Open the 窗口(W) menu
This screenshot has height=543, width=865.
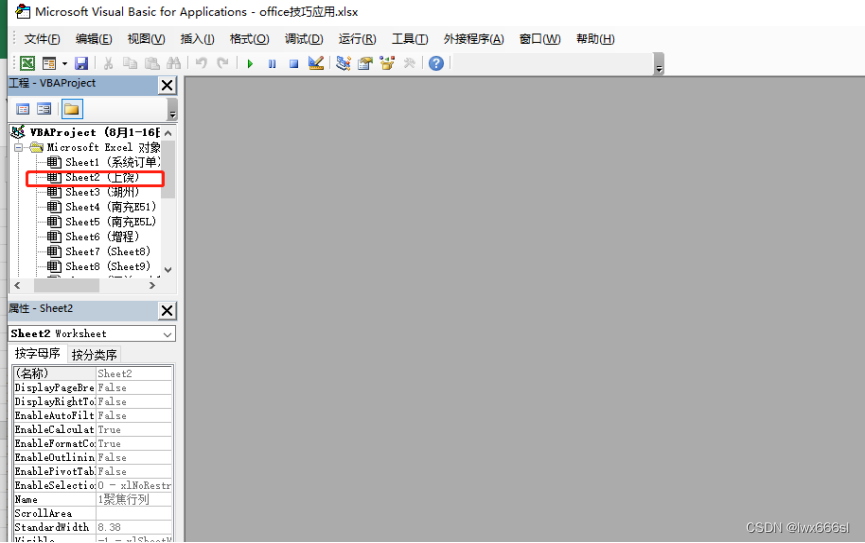point(540,39)
